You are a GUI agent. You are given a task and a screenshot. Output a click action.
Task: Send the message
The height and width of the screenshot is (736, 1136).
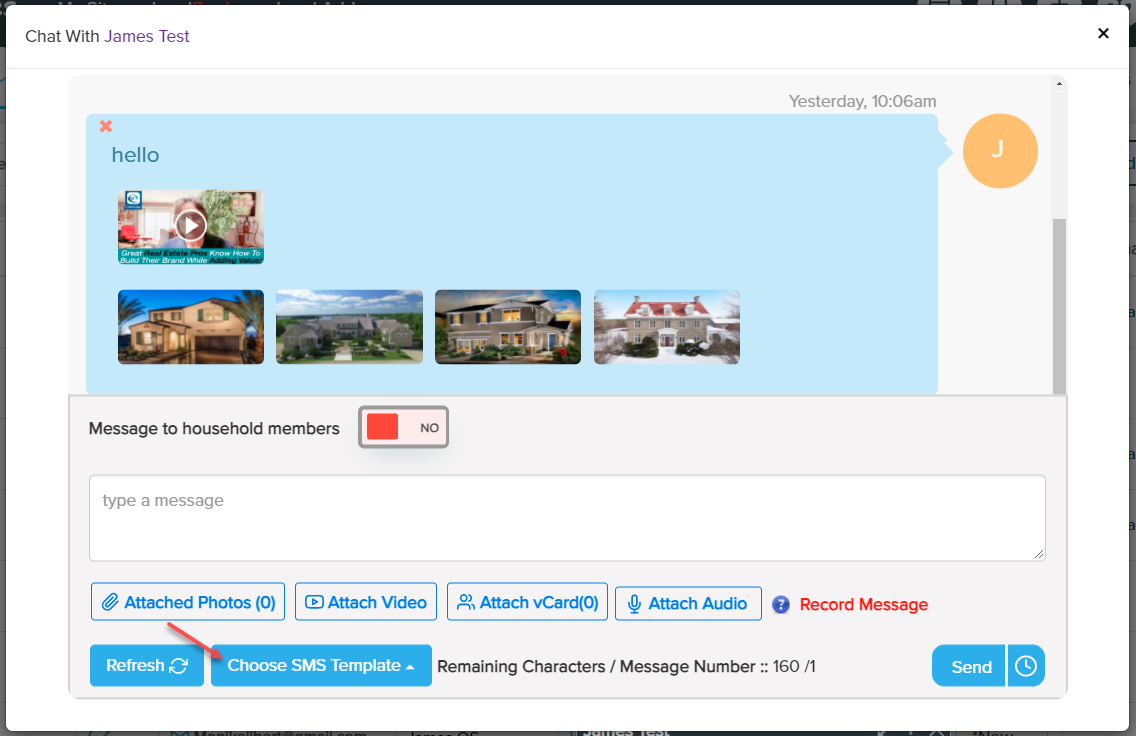pyautogui.click(x=969, y=666)
